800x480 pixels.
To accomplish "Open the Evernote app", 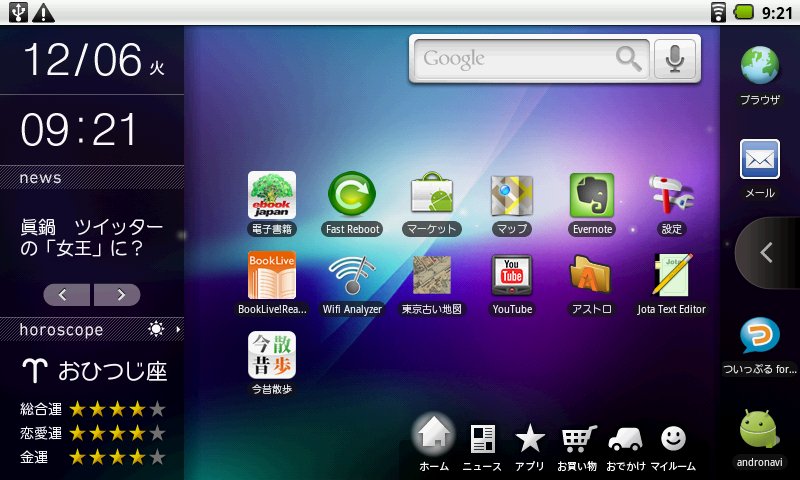I will [591, 196].
